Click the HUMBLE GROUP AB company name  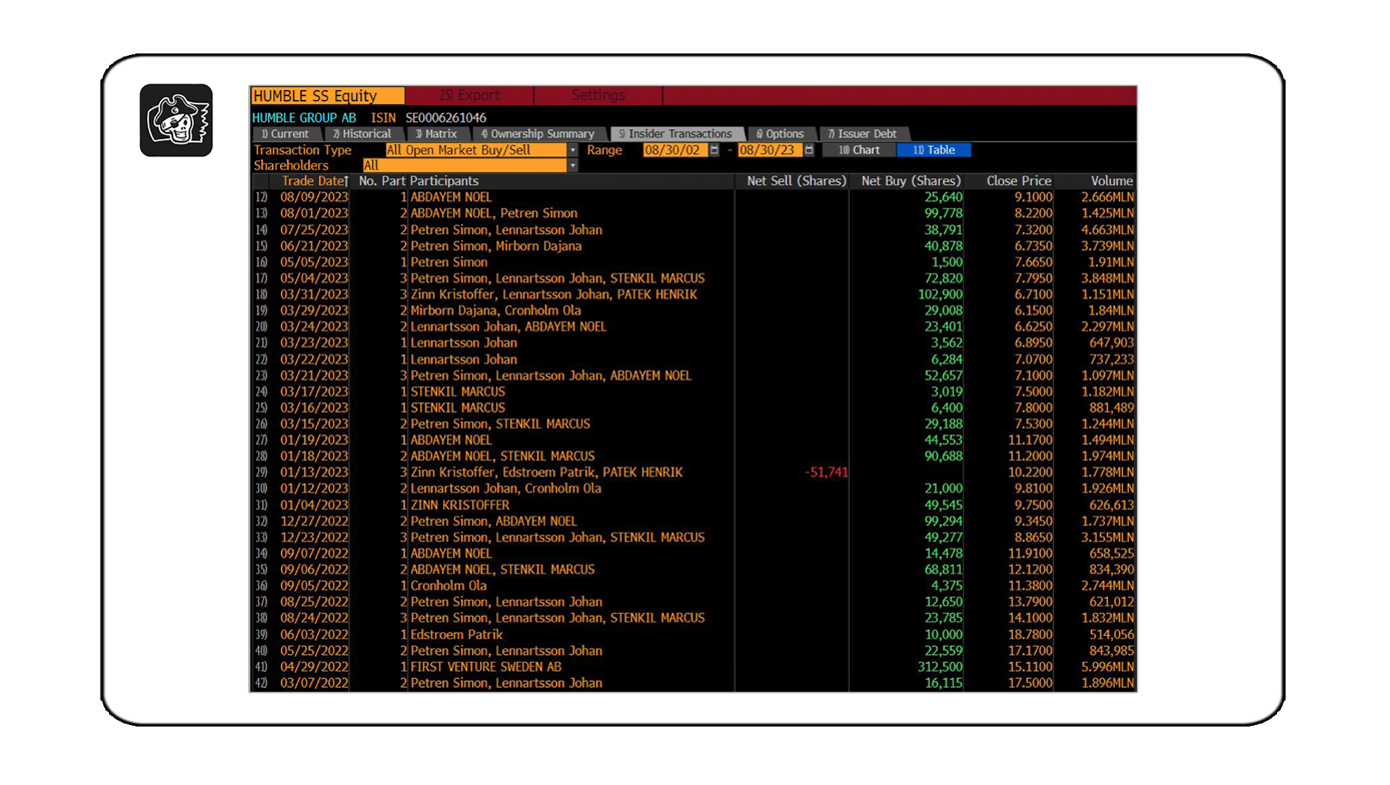304,118
